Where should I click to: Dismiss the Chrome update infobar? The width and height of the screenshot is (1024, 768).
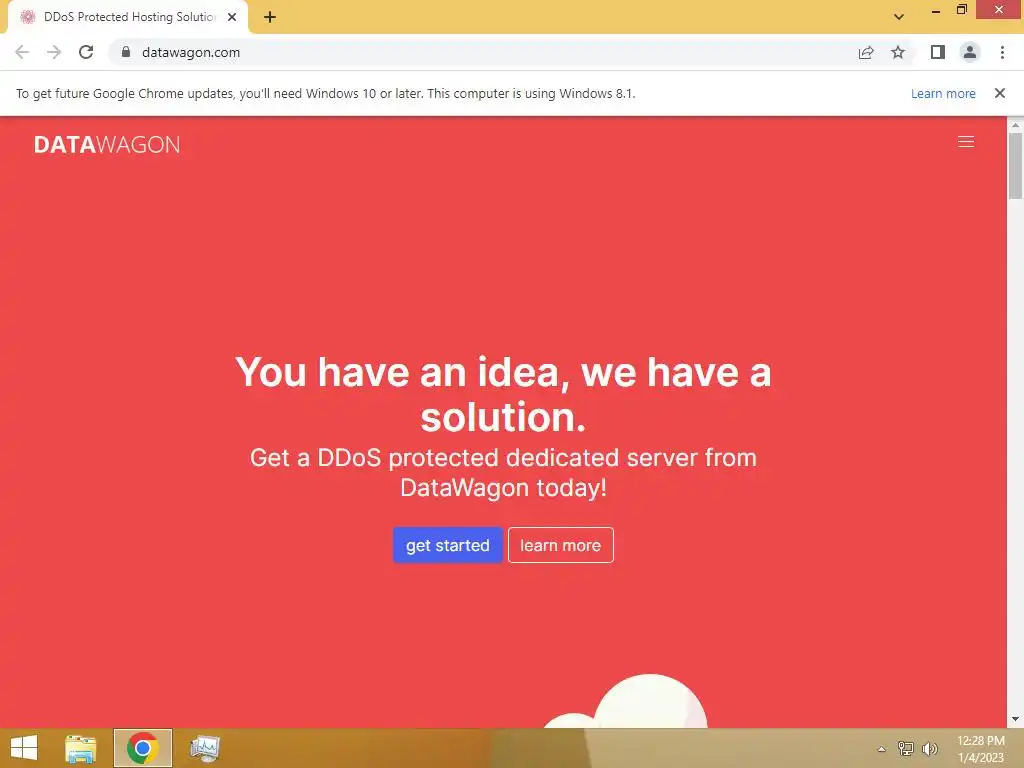tap(999, 93)
